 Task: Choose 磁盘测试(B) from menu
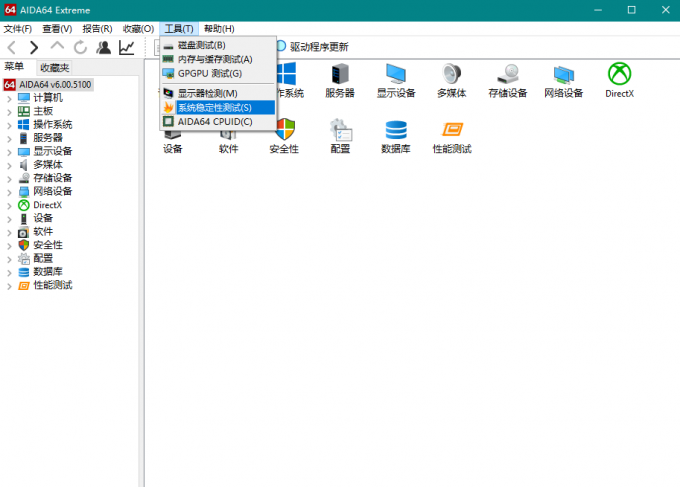(x=219, y=45)
